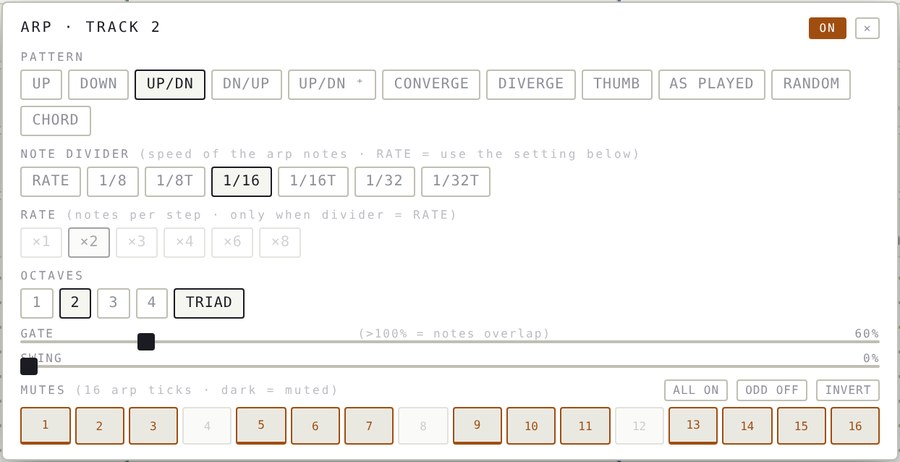
Task: Mute arp tick 13
Action: click(693, 426)
